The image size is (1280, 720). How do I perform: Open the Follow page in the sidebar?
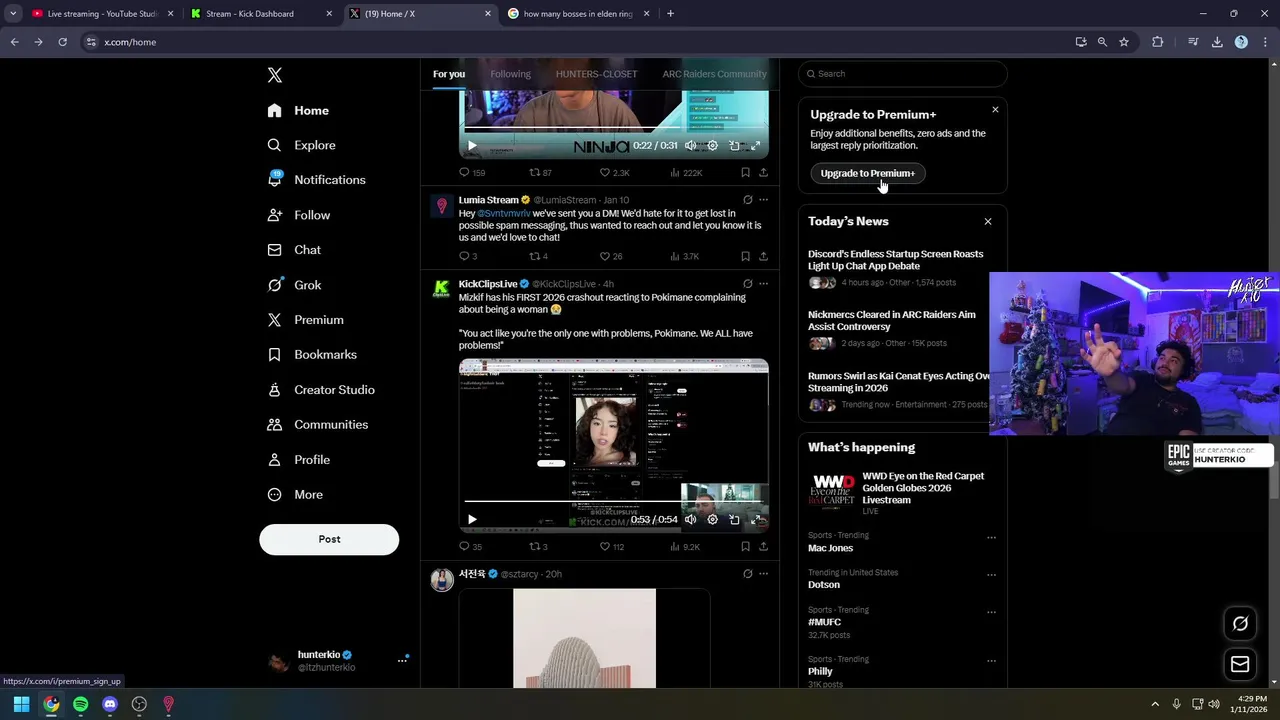click(x=298, y=215)
